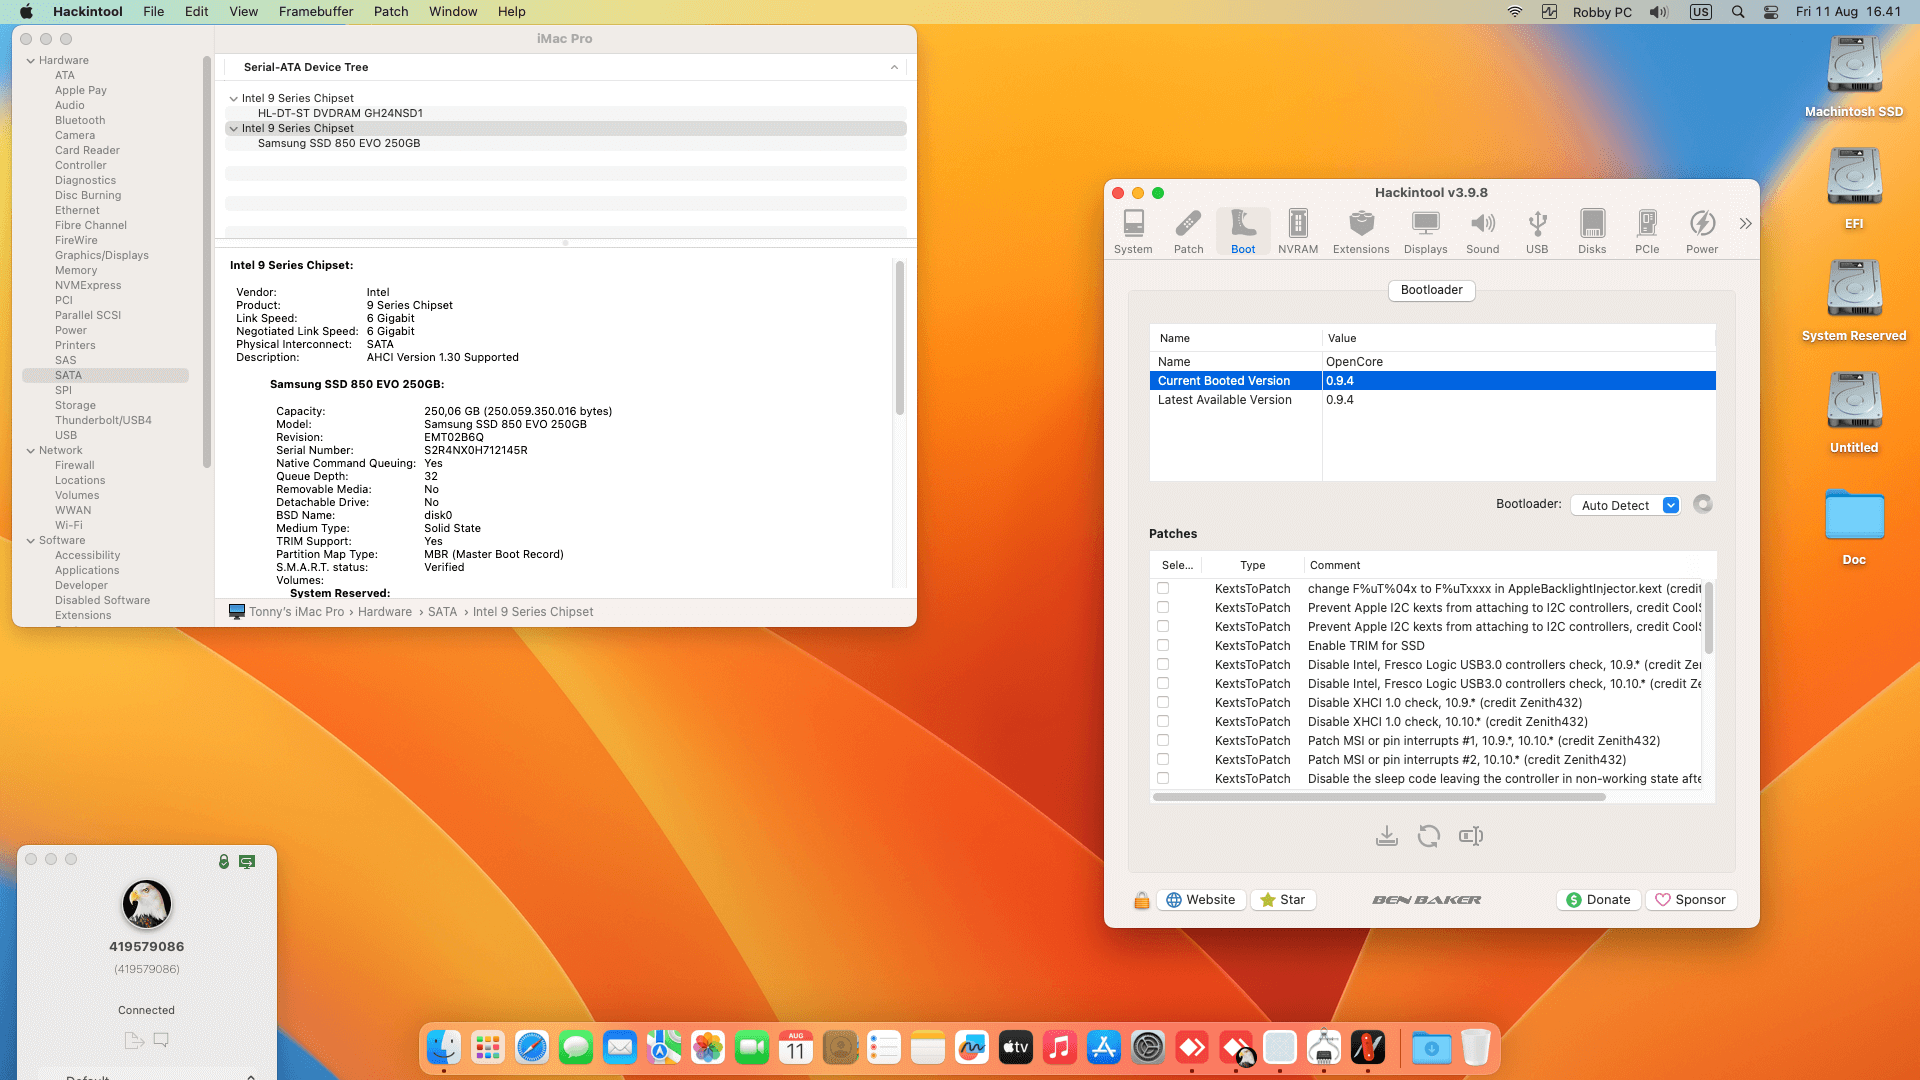Screen dimensions: 1920x1080
Task: Collapse first Intel 9 Series Chipset node
Action: coord(233,99)
